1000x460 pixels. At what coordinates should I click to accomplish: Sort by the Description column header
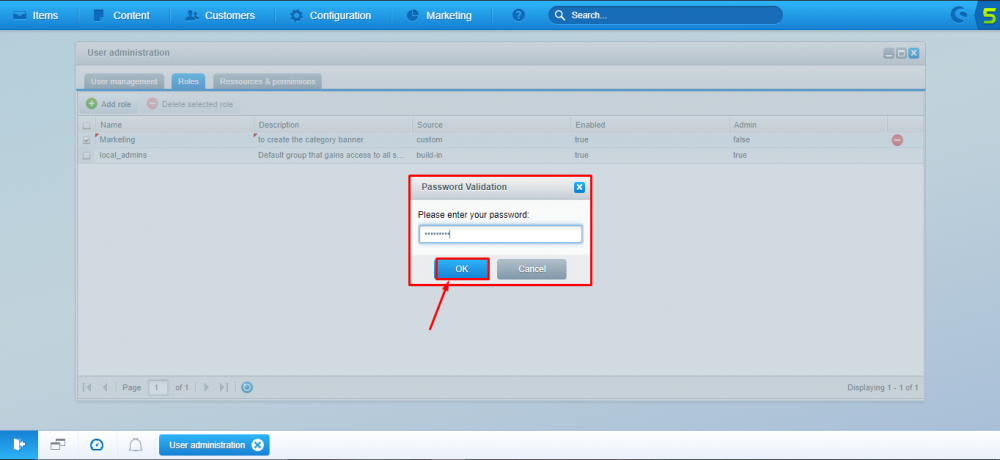click(x=333, y=125)
